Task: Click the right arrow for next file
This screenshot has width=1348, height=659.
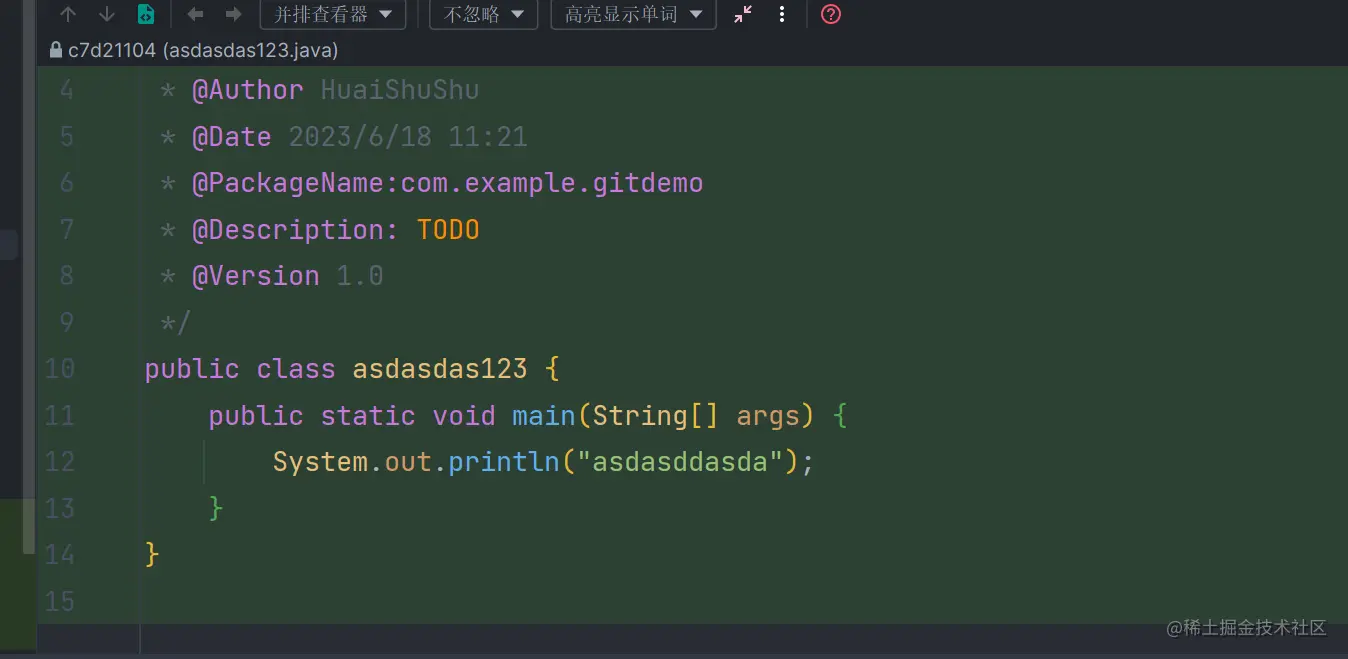Action: click(234, 15)
